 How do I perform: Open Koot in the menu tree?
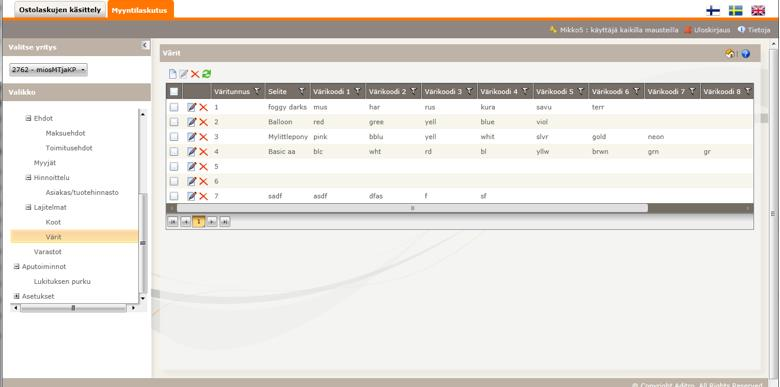point(53,222)
